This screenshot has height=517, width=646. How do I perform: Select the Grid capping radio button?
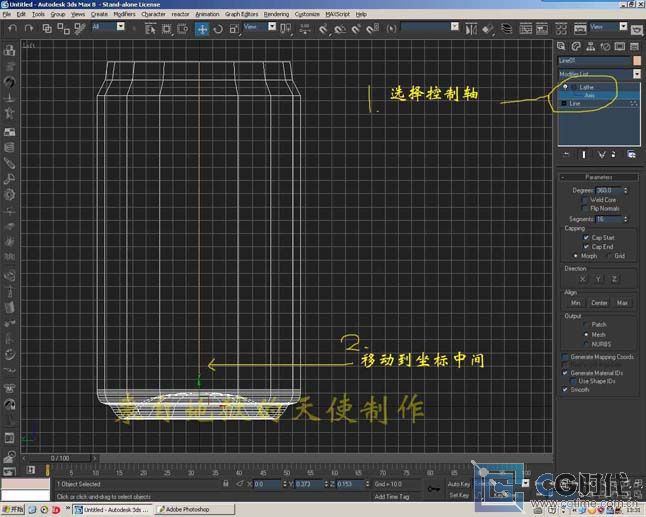coord(609,256)
